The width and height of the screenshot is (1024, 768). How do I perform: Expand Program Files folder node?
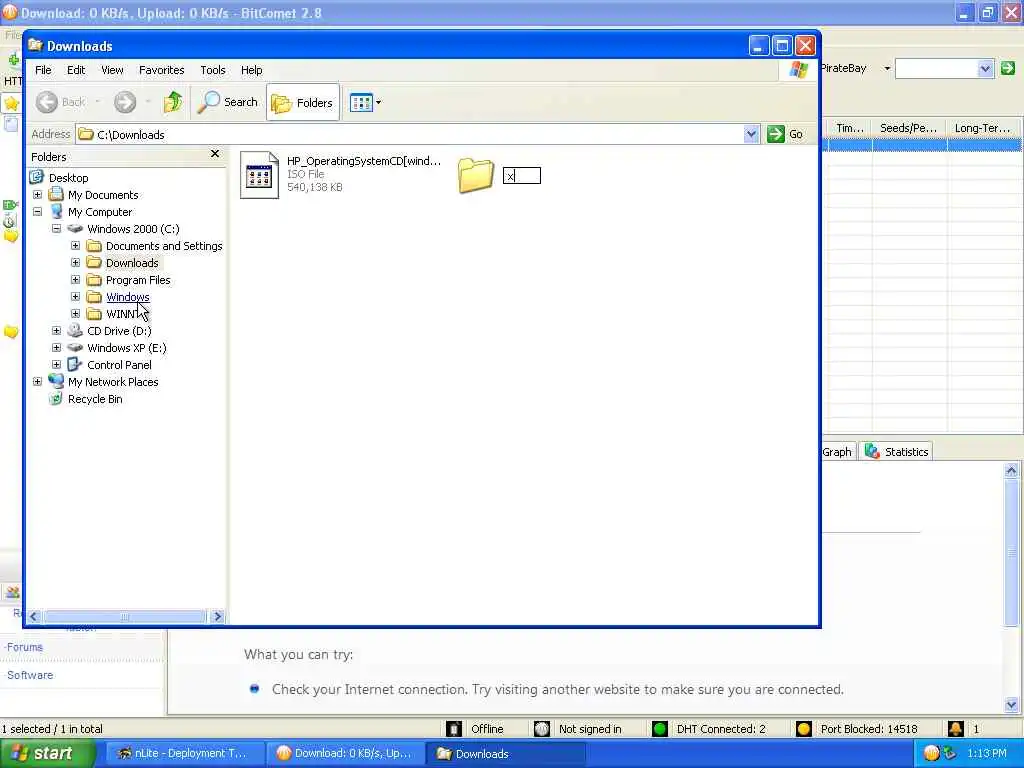click(75, 280)
